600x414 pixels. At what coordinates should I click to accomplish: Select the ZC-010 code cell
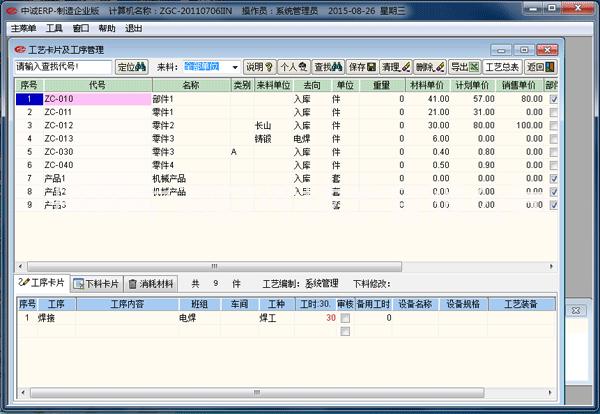[x=98, y=99]
